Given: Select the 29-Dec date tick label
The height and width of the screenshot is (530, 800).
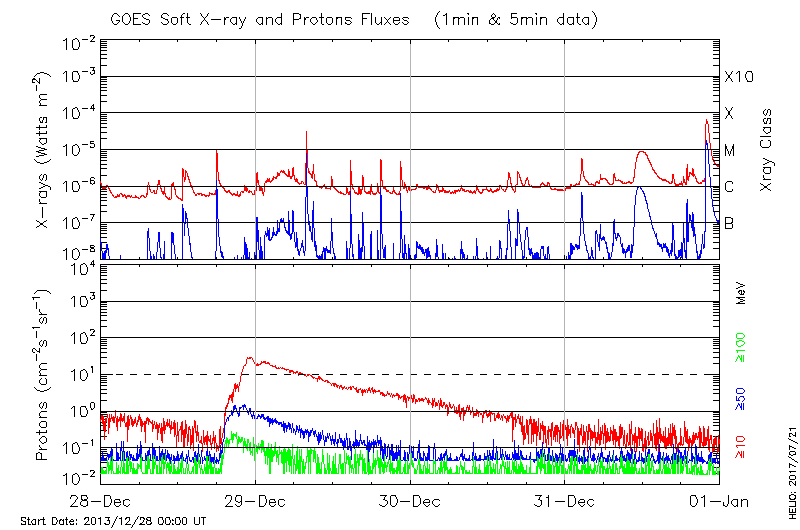Looking at the screenshot, I should (255, 500).
